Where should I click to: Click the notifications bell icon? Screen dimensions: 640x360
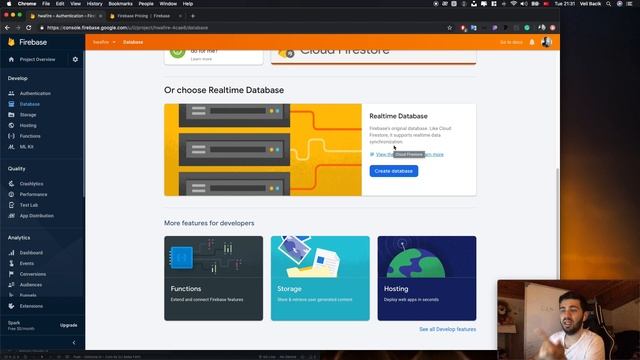pyautogui.click(x=532, y=42)
